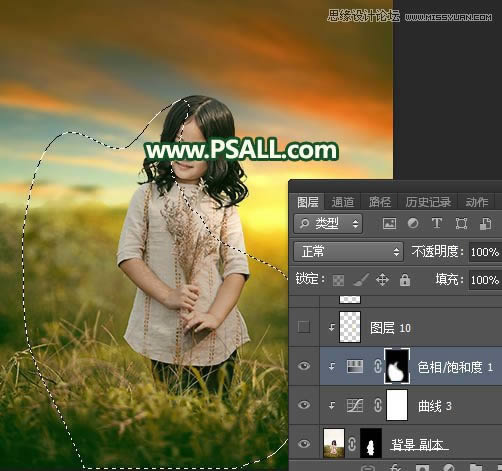
Task: Enable the type layer filter icon
Action: (437, 223)
